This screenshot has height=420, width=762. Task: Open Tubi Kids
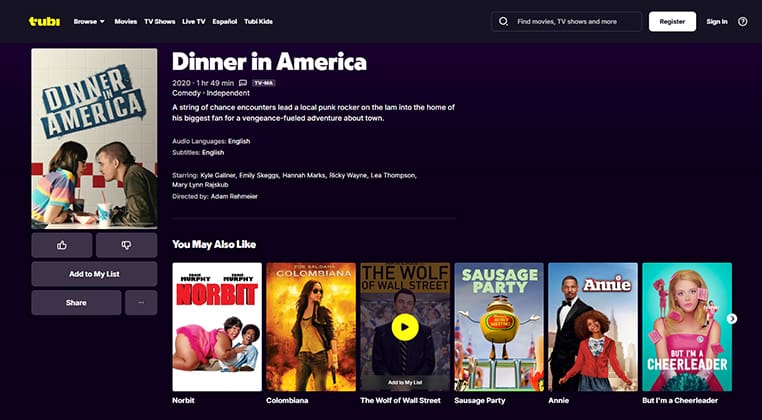pyautogui.click(x=258, y=21)
